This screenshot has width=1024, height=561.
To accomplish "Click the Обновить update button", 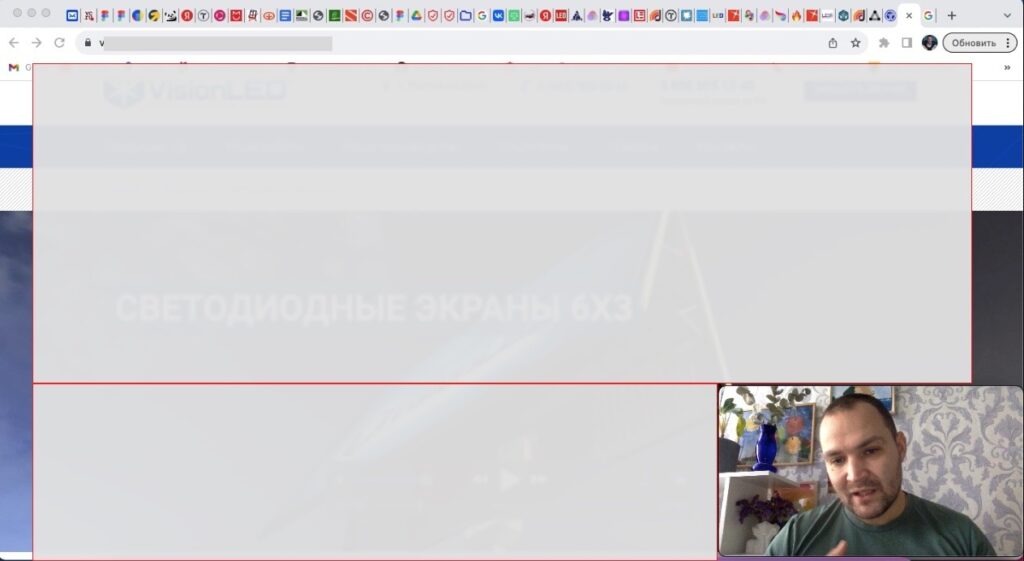I will coord(973,43).
